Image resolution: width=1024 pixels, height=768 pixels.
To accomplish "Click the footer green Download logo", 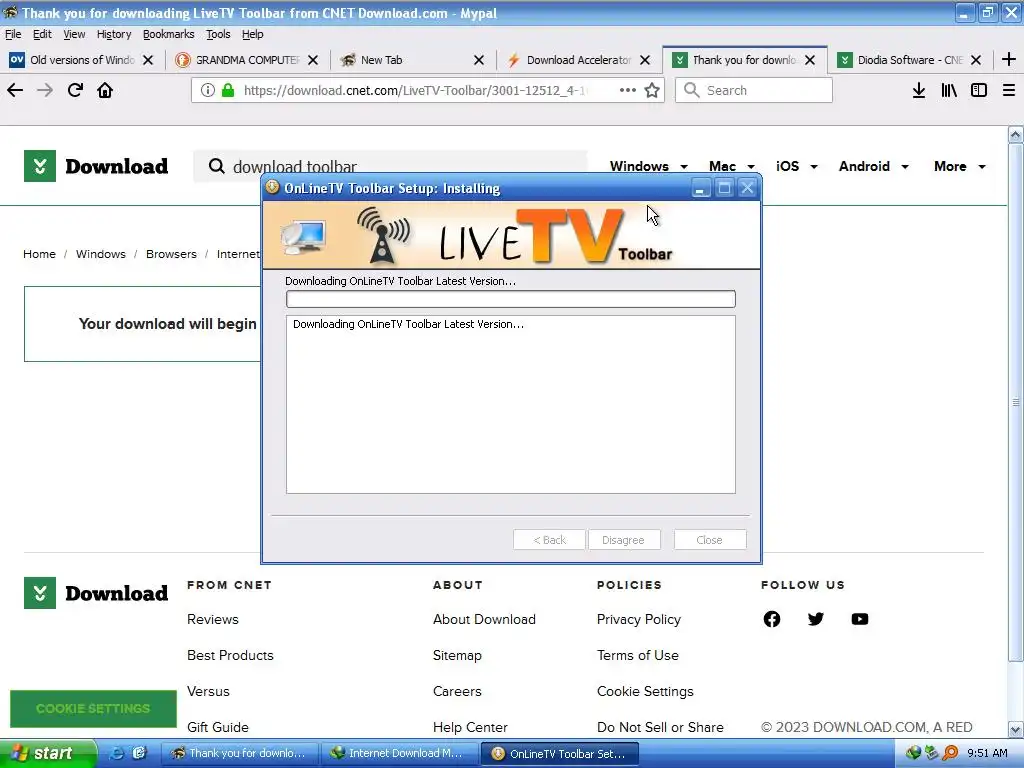I will [96, 593].
